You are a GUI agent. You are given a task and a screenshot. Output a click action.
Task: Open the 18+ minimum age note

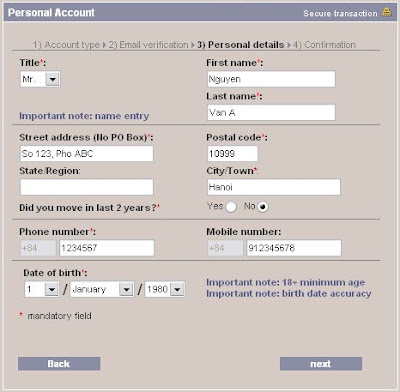coord(286,282)
